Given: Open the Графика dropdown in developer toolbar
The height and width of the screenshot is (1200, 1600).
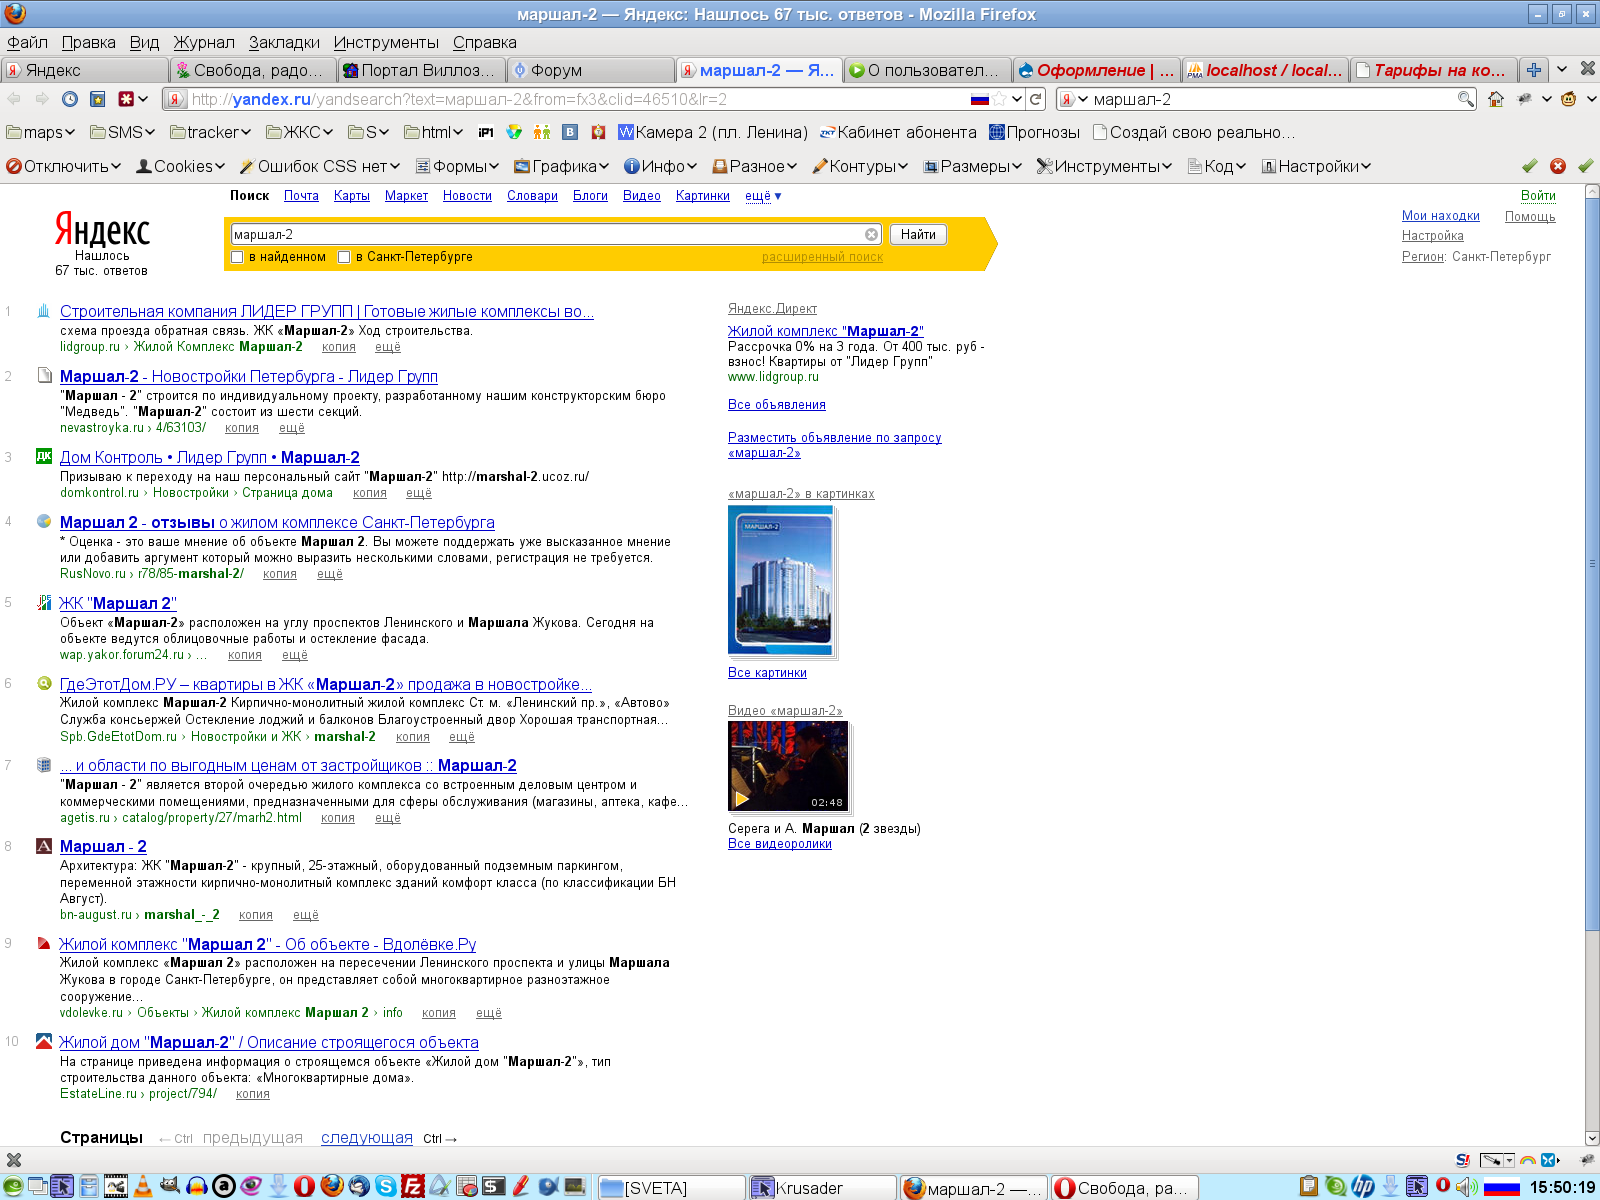Looking at the screenshot, I should (x=561, y=166).
